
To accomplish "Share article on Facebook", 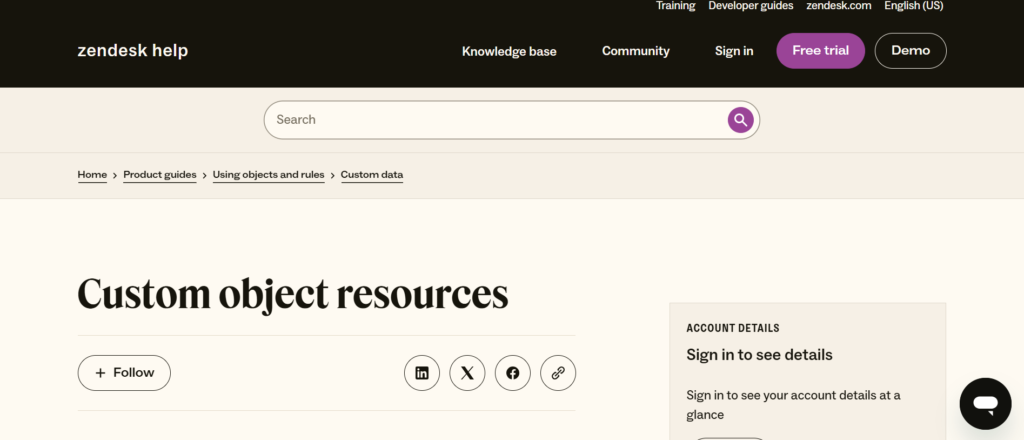I will point(513,373).
